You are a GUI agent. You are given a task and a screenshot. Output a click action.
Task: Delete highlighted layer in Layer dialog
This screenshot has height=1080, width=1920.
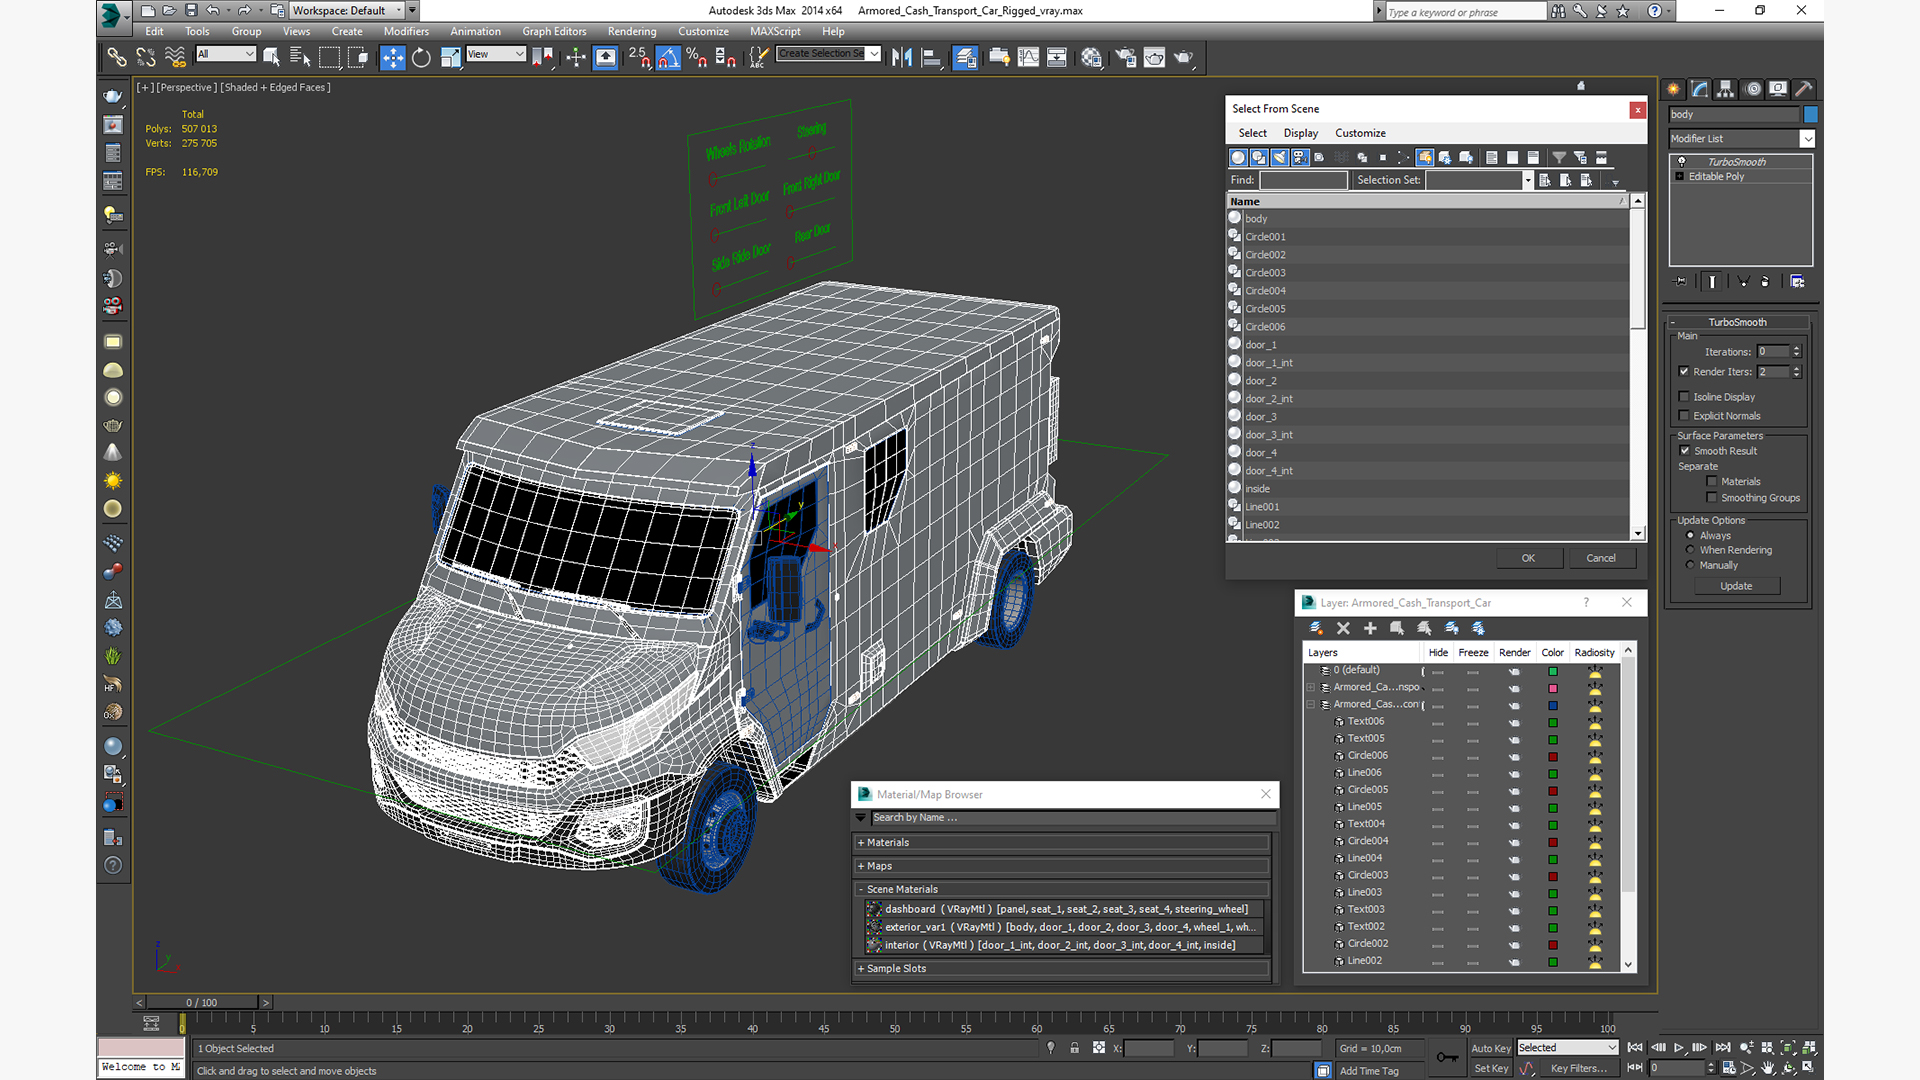[1343, 628]
